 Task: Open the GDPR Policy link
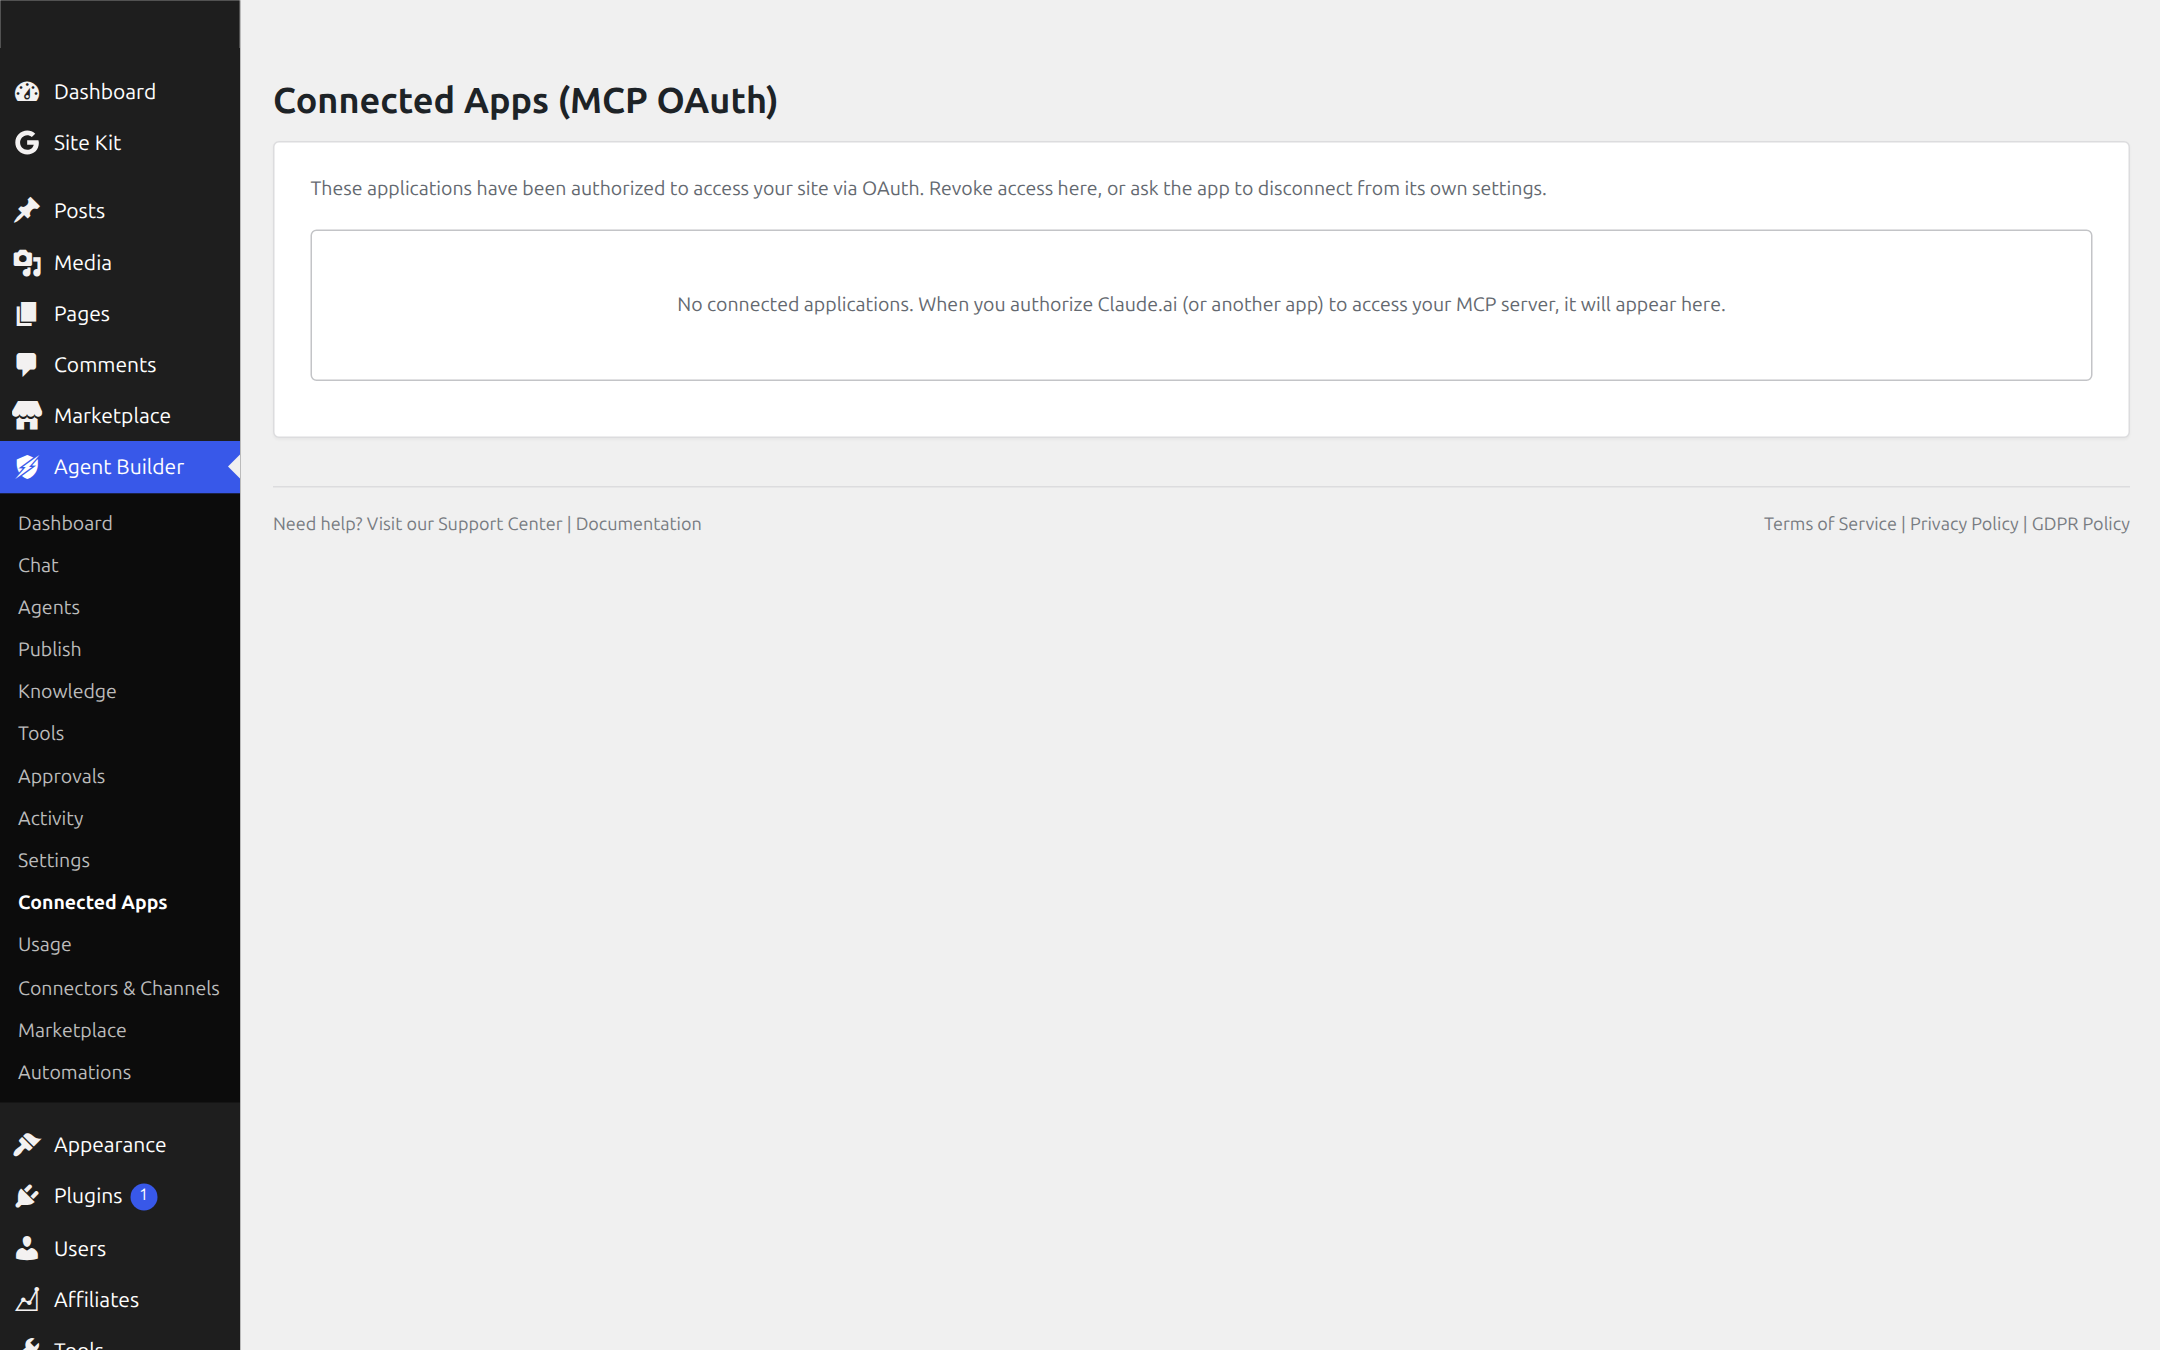click(2081, 524)
